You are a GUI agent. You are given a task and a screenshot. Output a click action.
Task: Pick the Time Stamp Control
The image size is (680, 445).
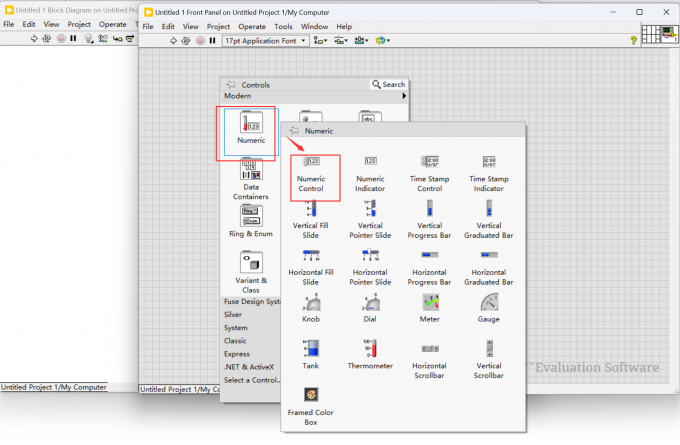click(429, 174)
